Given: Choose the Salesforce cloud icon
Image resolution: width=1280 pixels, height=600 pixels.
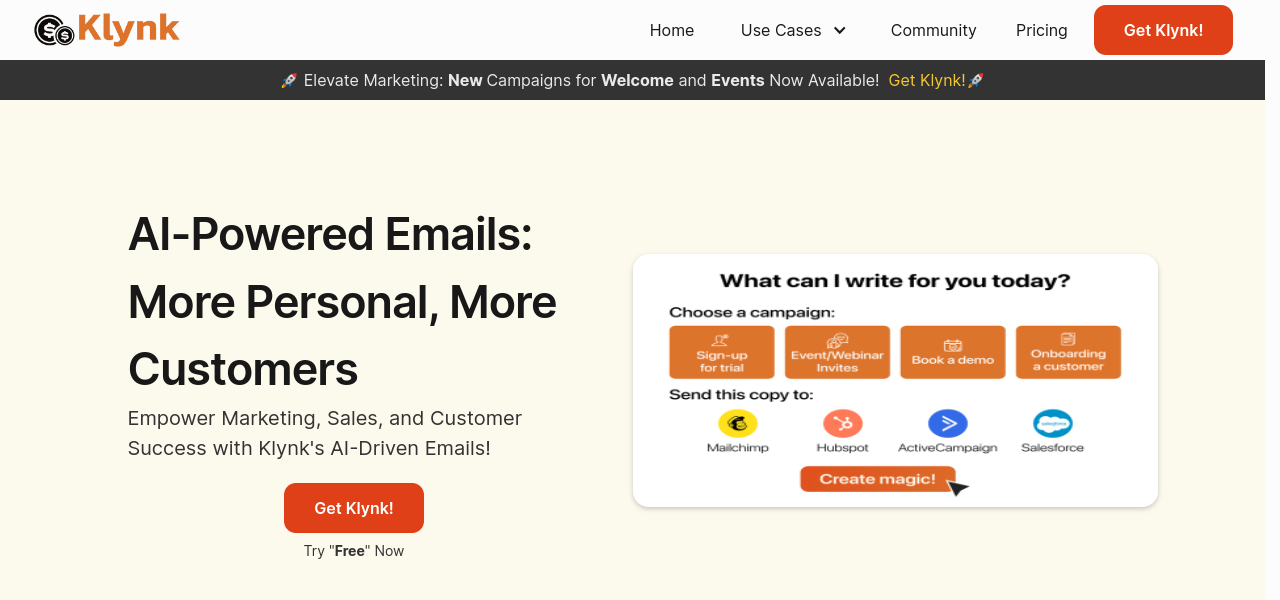Looking at the screenshot, I should tap(1052, 424).
